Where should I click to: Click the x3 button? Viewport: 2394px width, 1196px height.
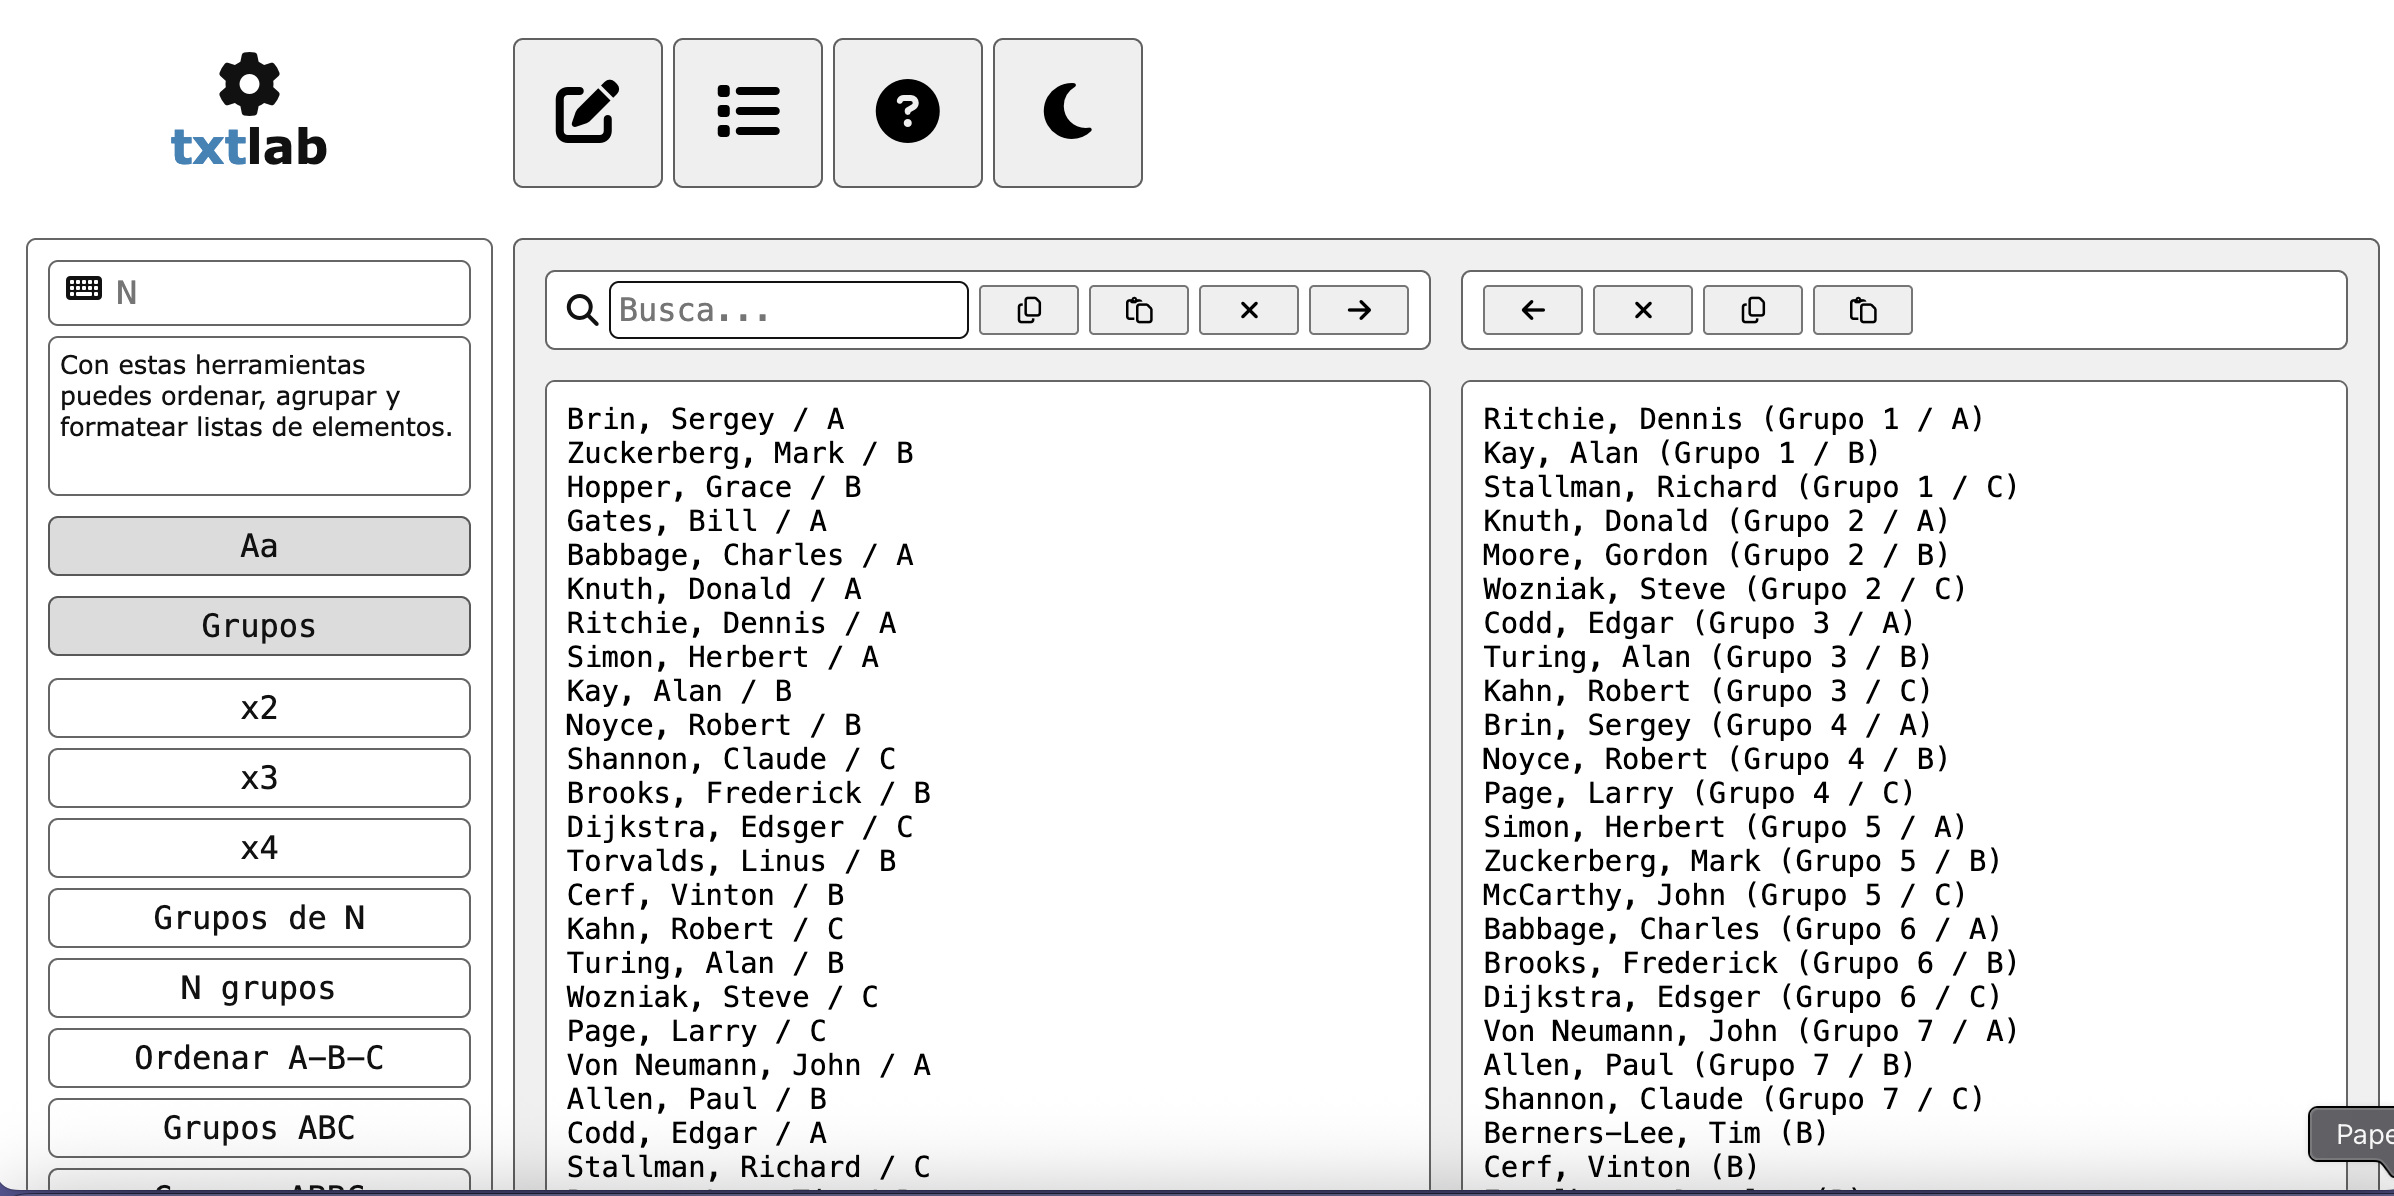point(259,778)
